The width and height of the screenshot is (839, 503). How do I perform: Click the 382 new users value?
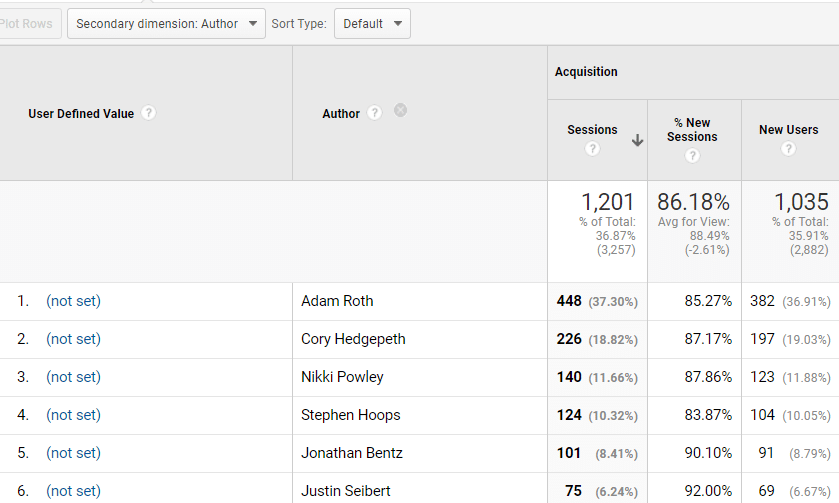pos(762,301)
